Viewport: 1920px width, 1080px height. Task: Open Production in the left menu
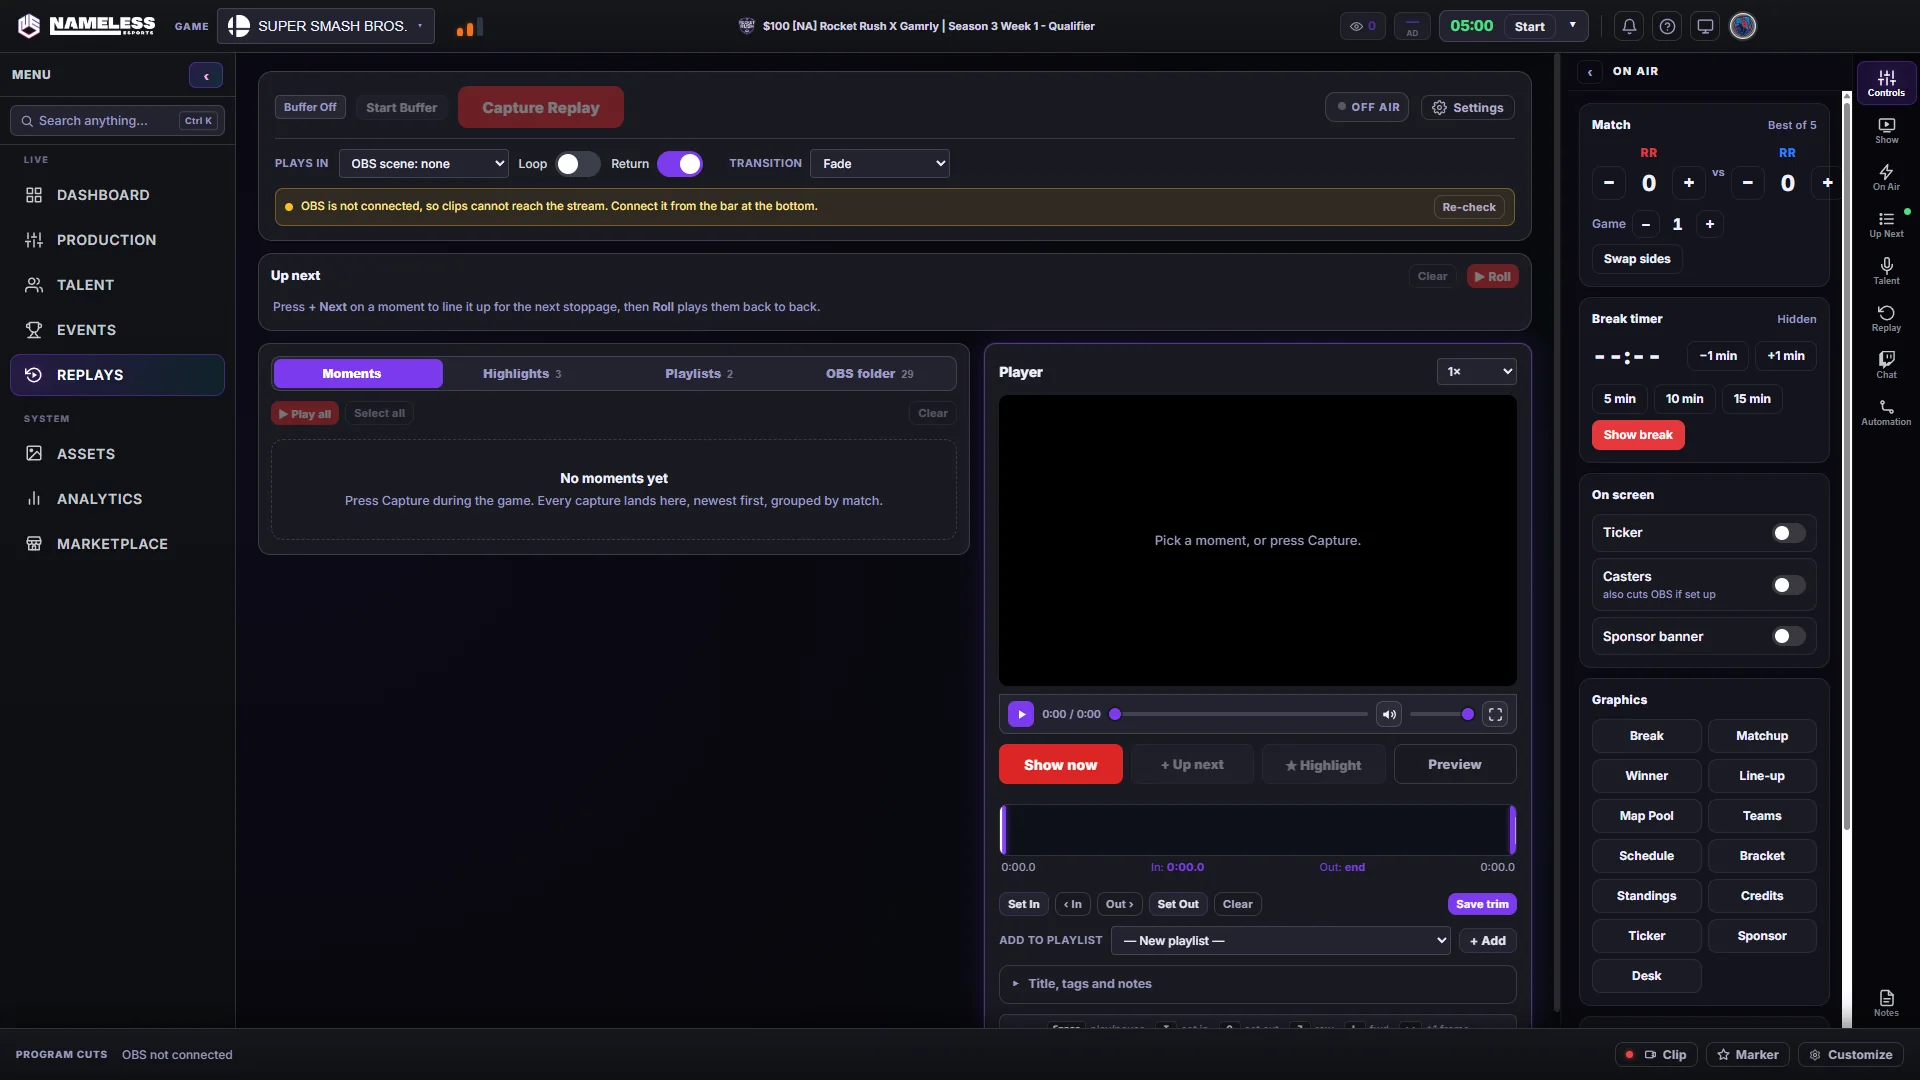[117, 240]
